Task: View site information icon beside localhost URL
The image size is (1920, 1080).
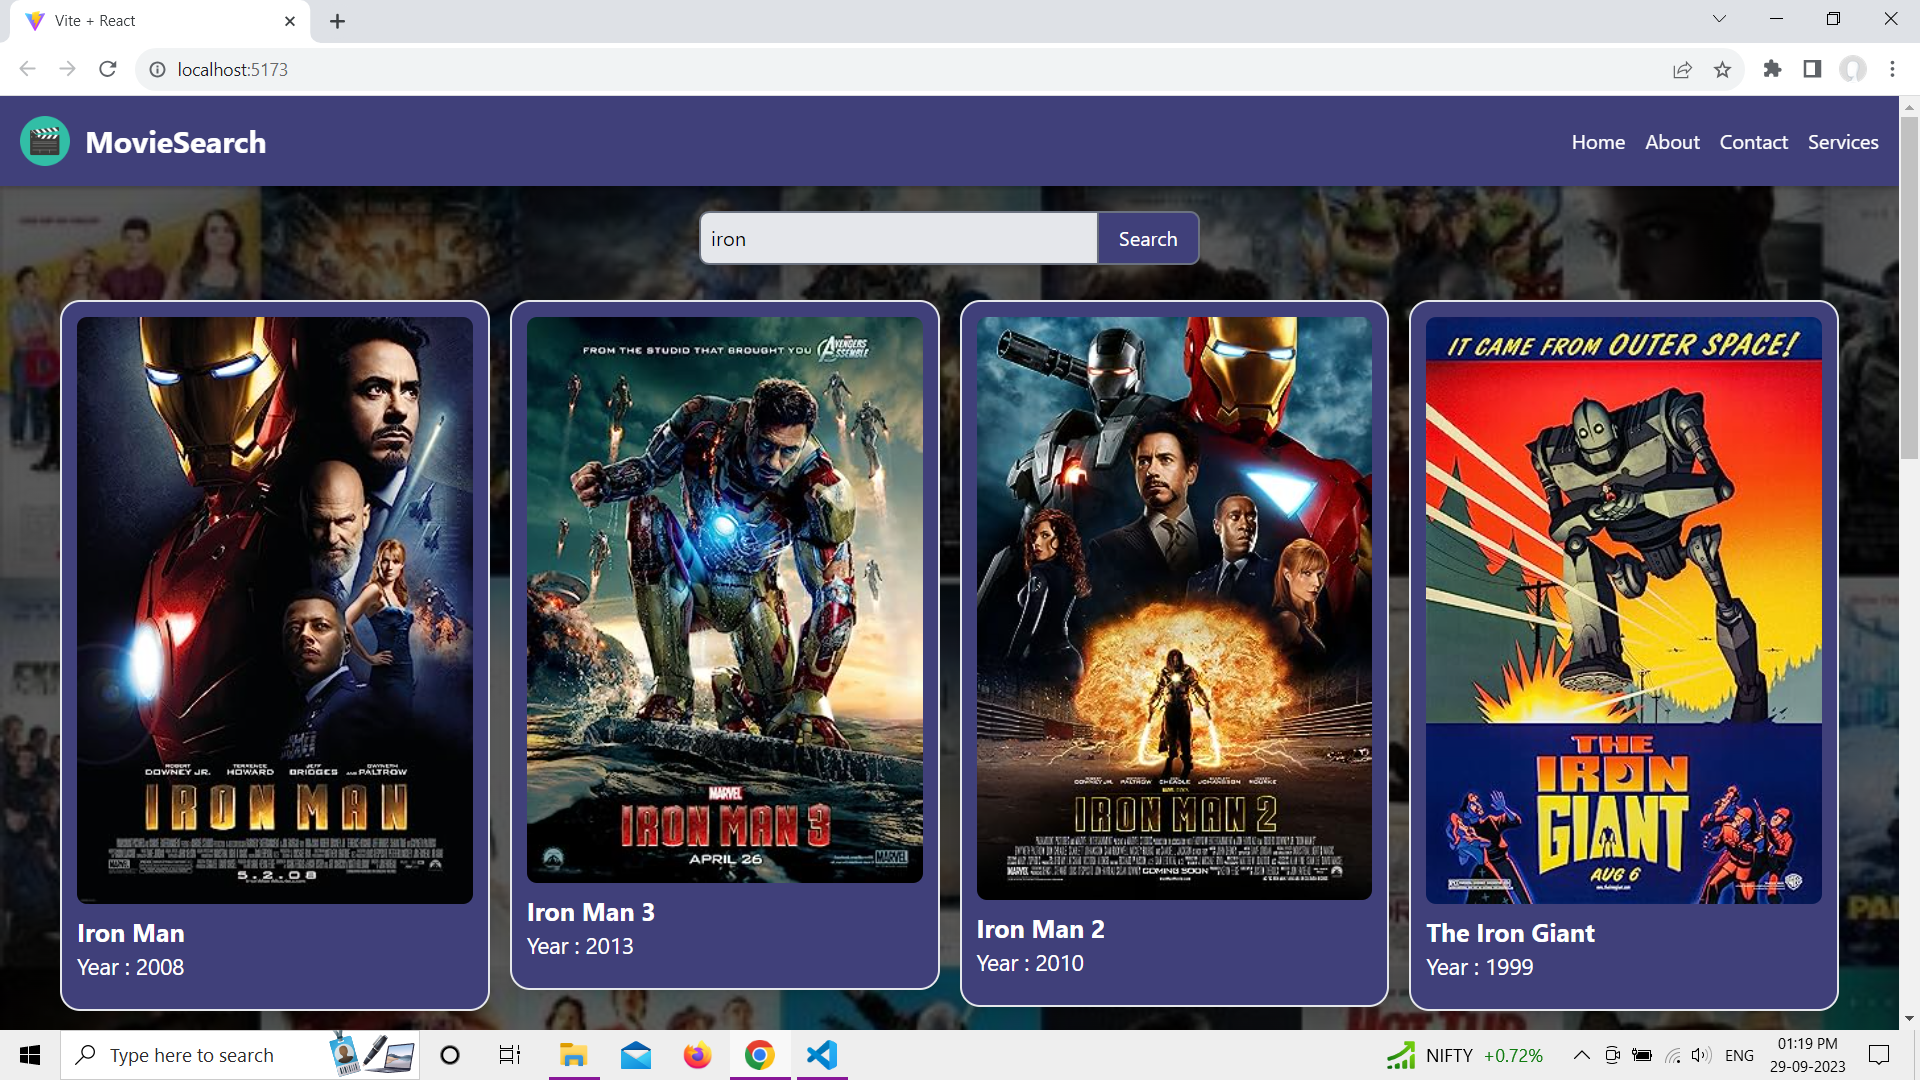Action: (157, 69)
